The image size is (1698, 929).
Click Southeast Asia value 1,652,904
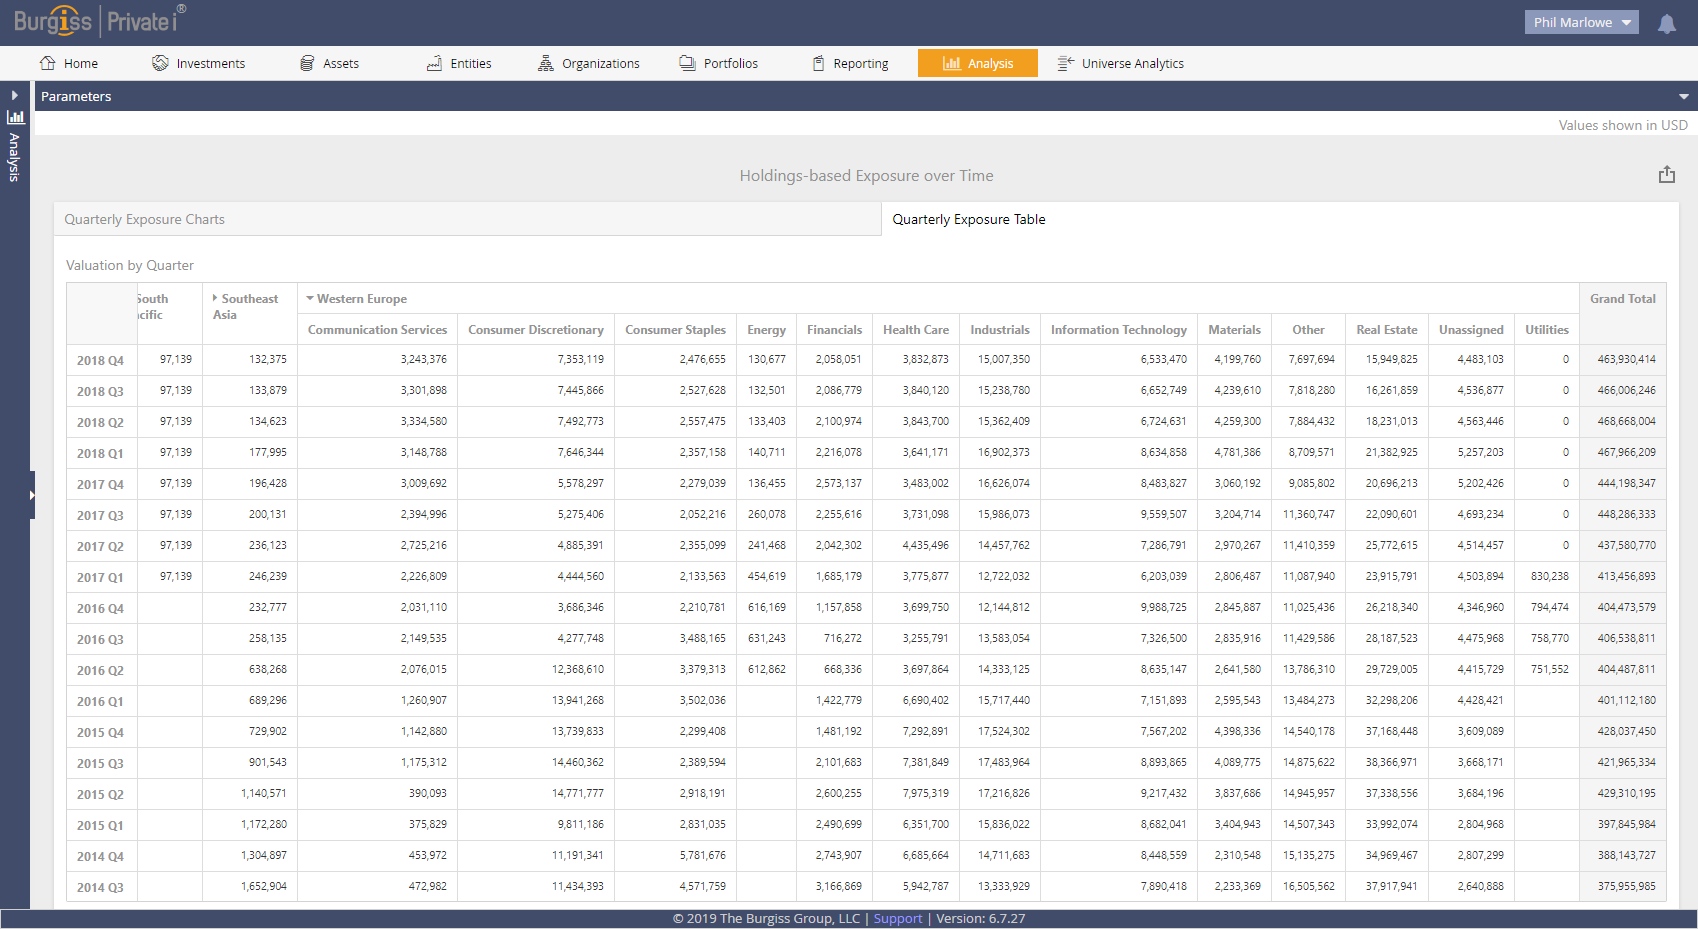[264, 886]
